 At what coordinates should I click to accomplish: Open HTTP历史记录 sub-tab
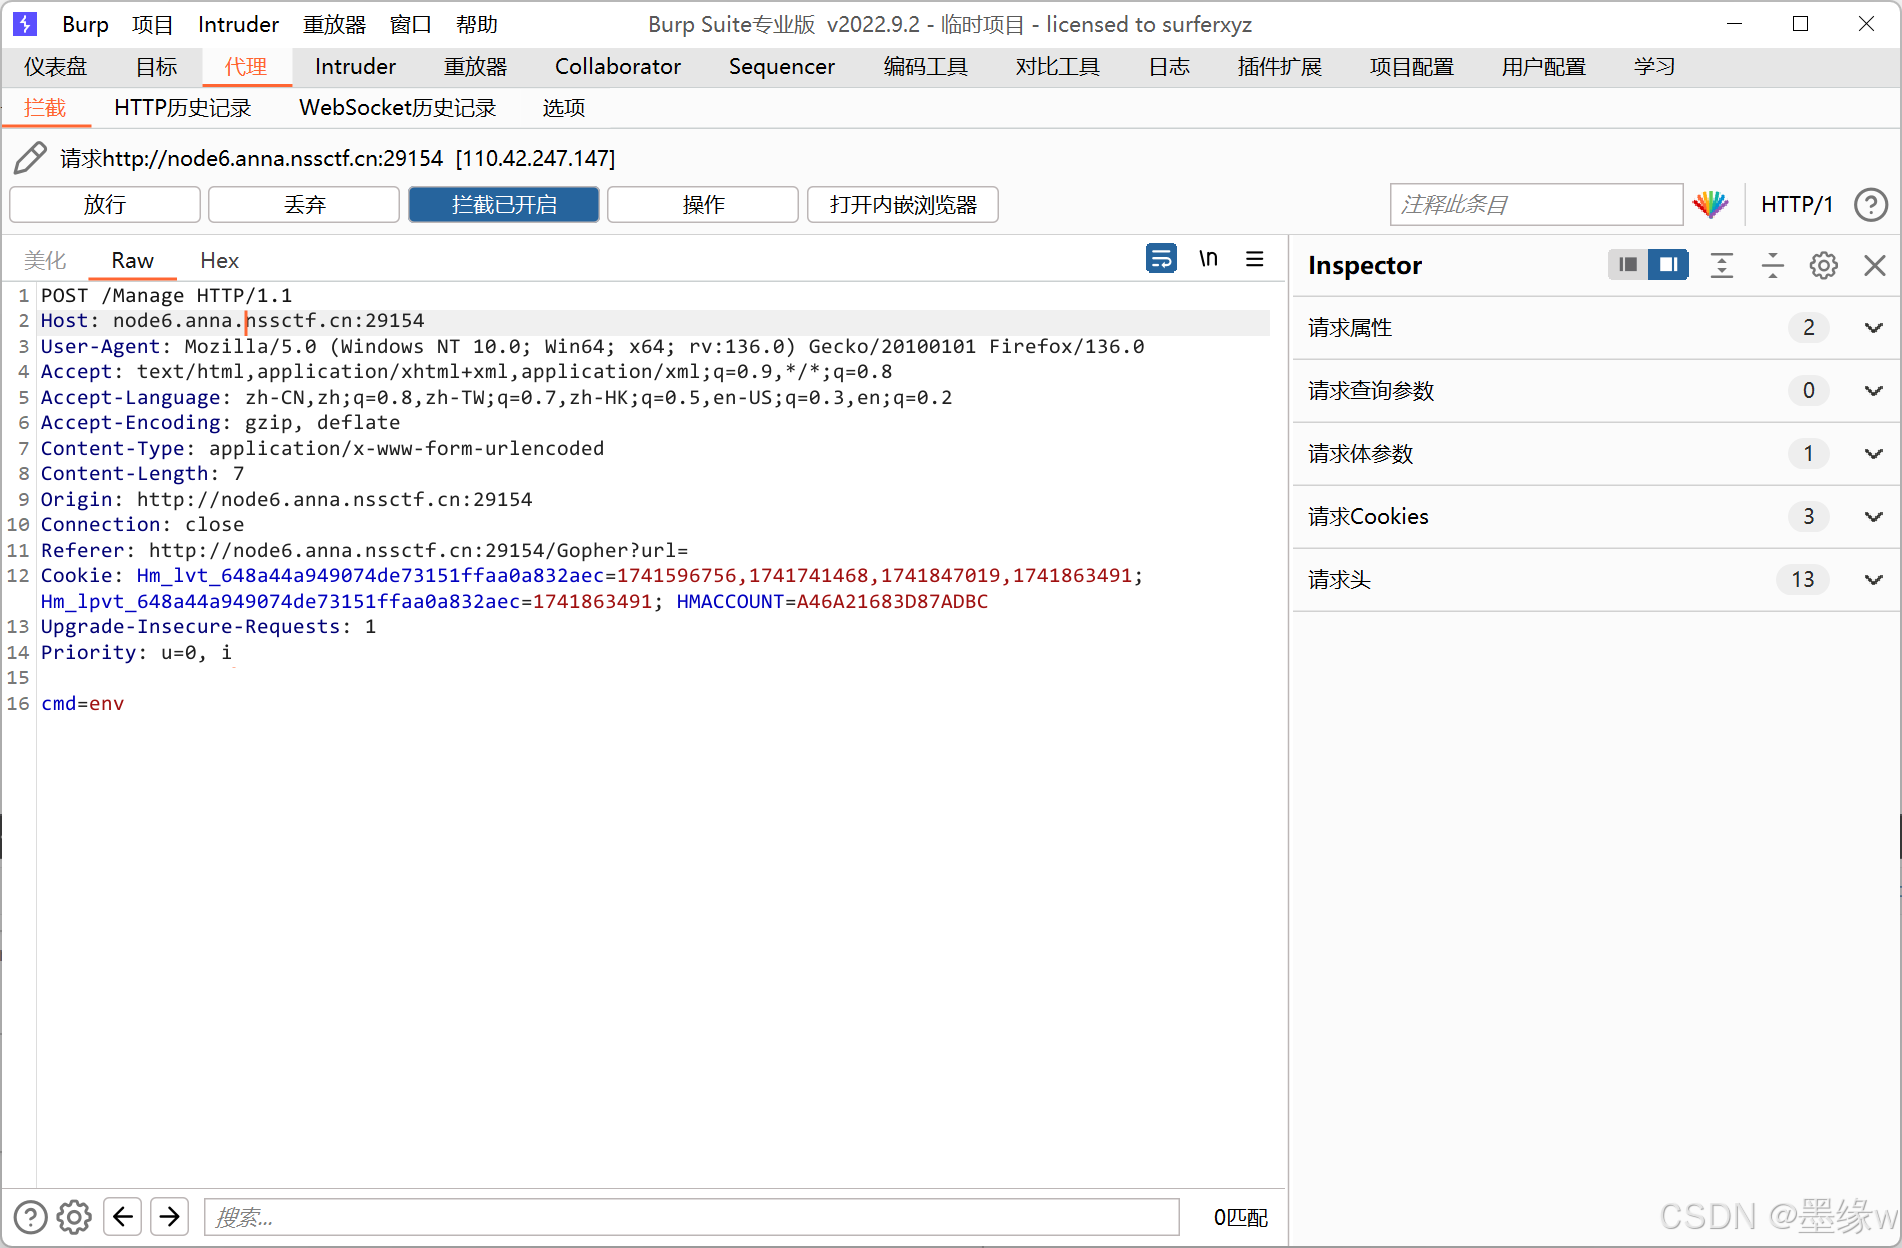(x=182, y=107)
